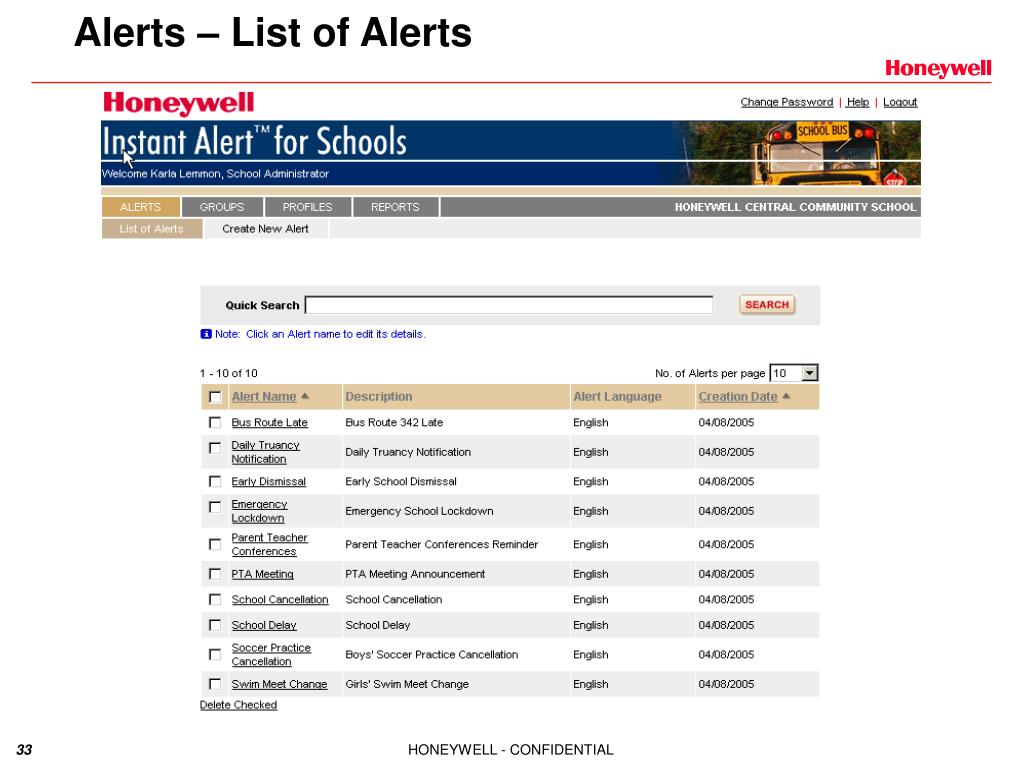
Task: Open the Early Dismissal alert
Action: point(268,481)
